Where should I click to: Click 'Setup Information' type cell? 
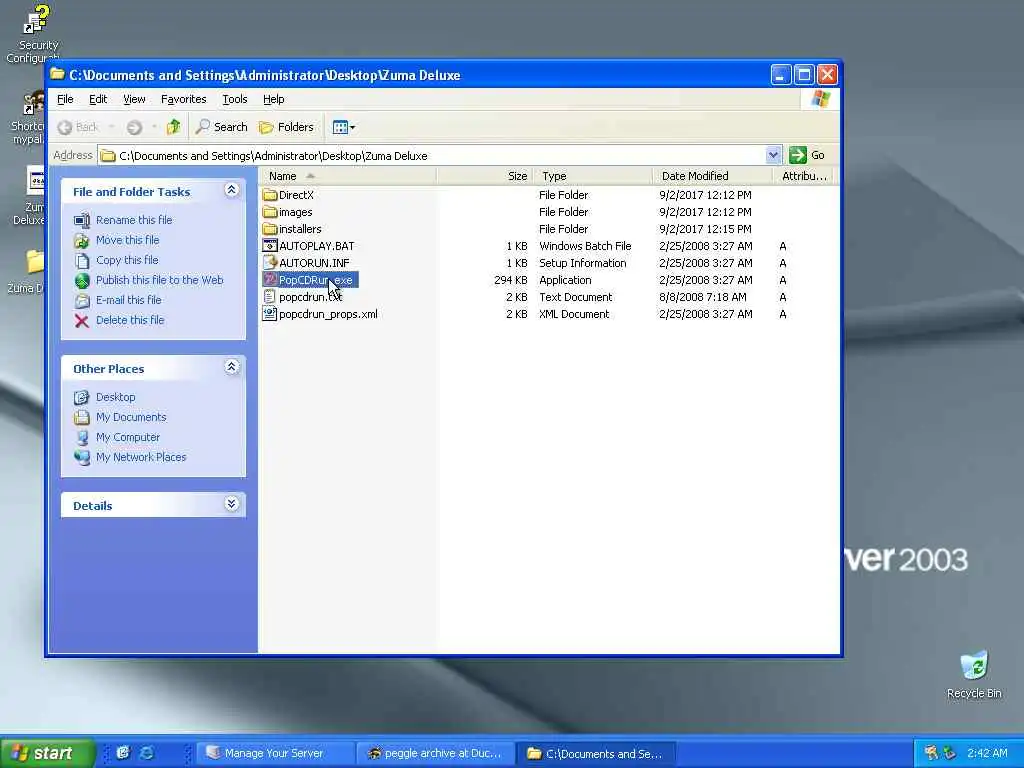pos(583,263)
